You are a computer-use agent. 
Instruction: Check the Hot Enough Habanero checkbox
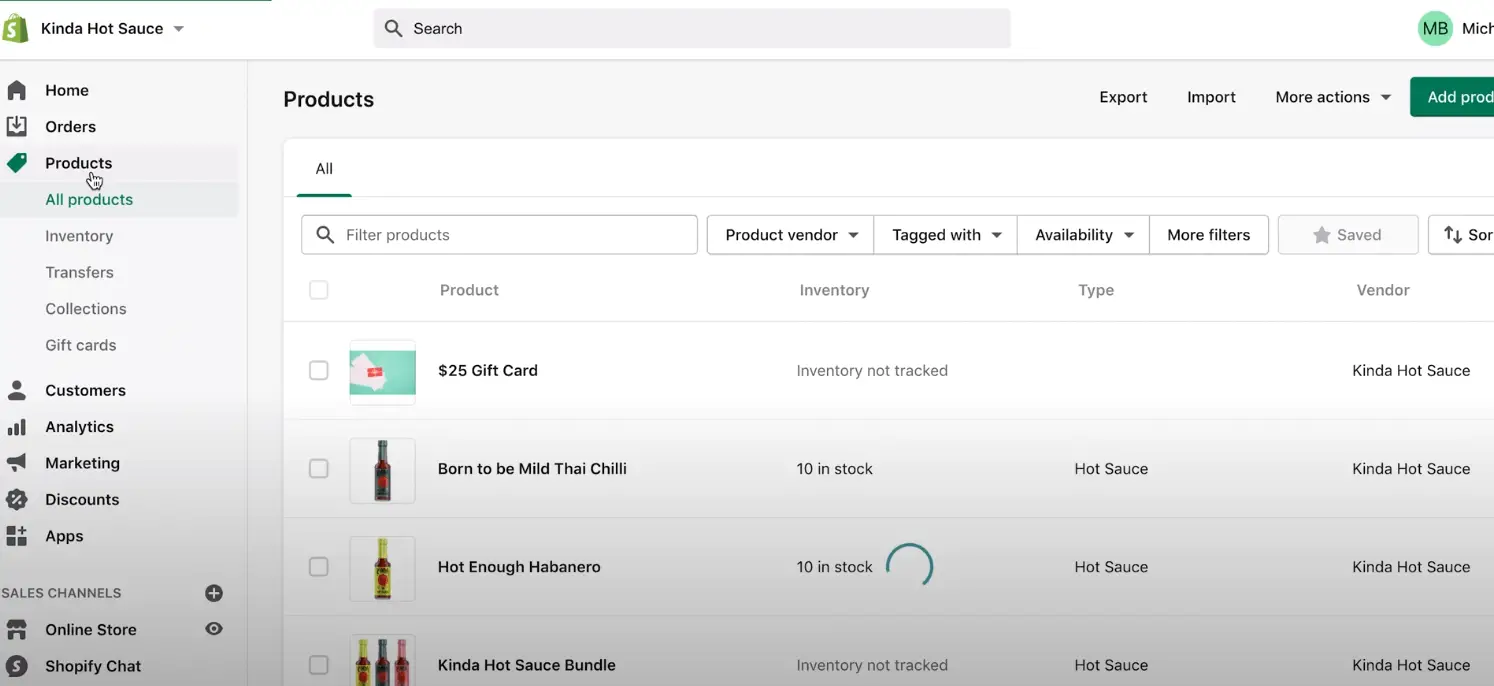coord(319,567)
